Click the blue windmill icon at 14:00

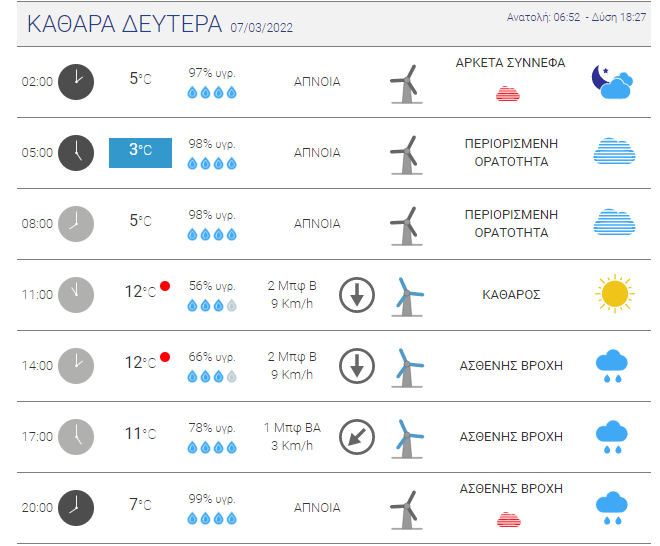pyautogui.click(x=404, y=366)
